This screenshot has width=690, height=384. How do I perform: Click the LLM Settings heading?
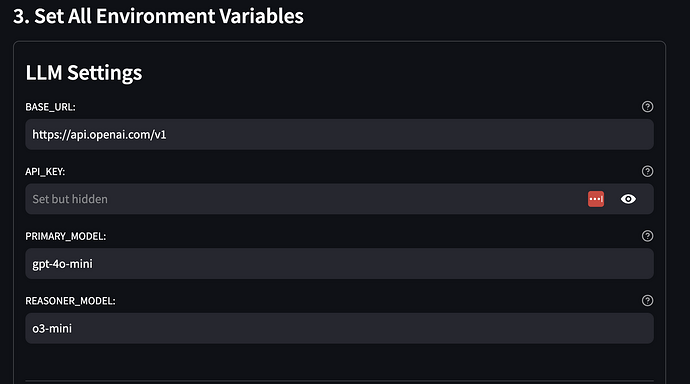84,73
